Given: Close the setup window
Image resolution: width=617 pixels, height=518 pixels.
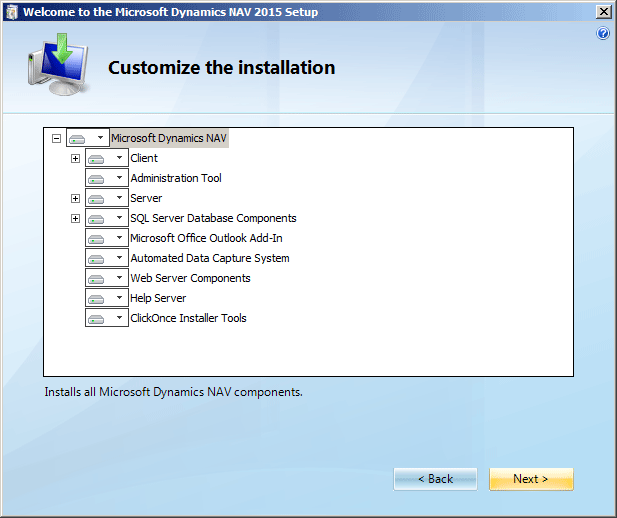Looking at the screenshot, I should (604, 12).
